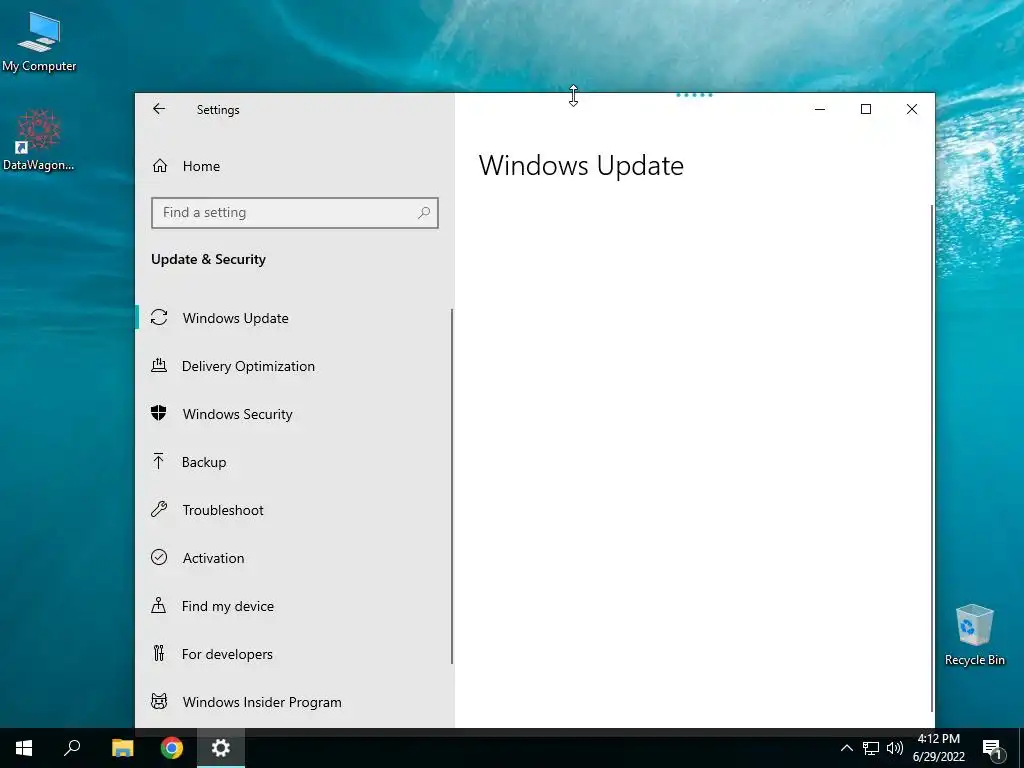Viewport: 1024px width, 768px height.
Task: Select the Windows Security shield icon
Action: pos(159,413)
